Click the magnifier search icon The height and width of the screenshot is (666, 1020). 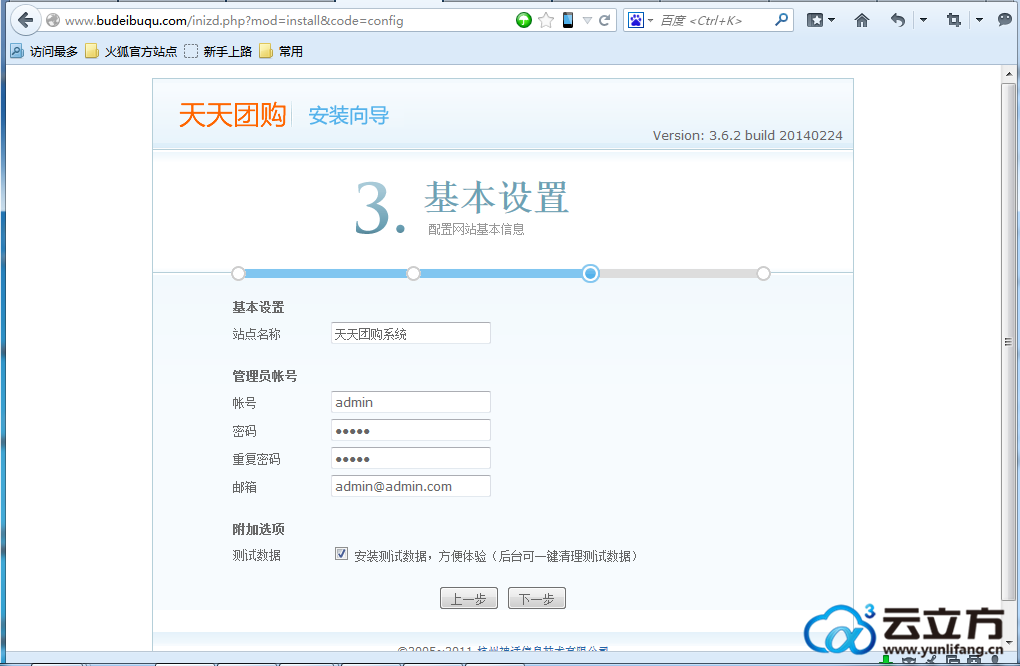coord(781,20)
